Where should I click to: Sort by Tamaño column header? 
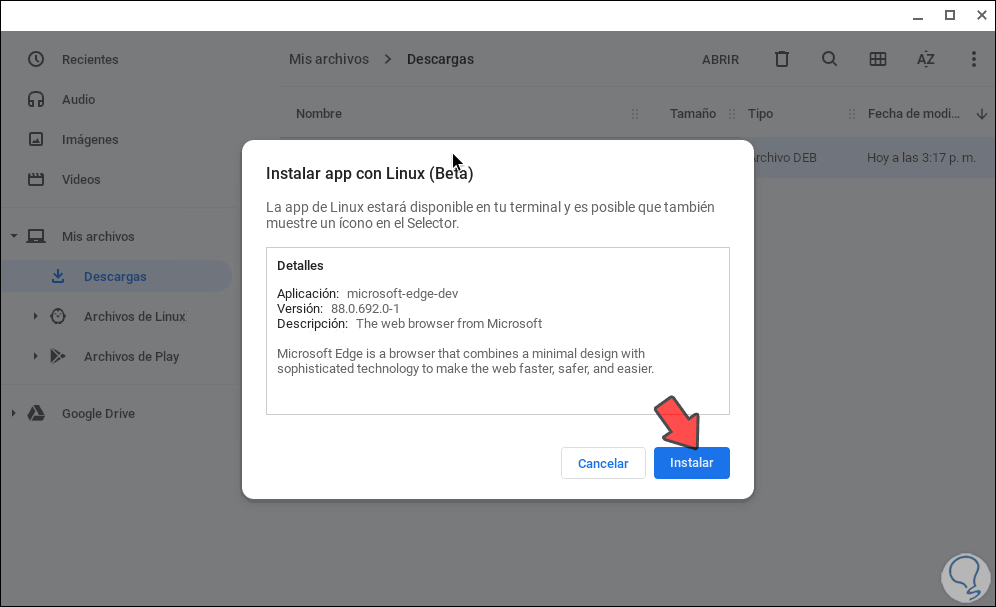(692, 114)
